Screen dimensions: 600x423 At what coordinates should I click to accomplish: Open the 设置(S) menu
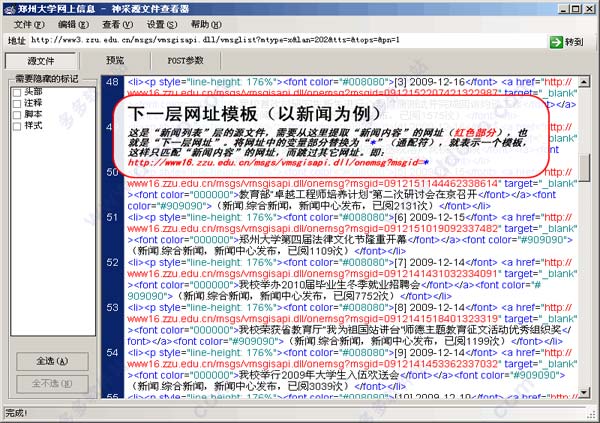click(162, 24)
